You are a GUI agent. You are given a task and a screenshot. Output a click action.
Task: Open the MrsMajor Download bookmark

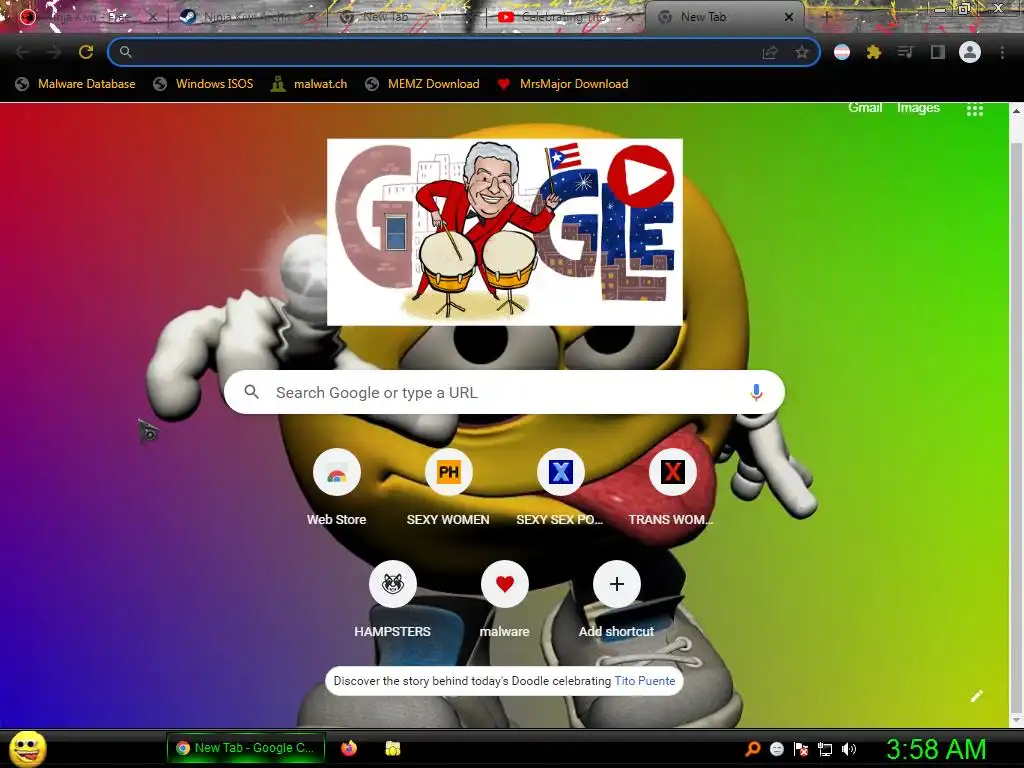coord(562,84)
